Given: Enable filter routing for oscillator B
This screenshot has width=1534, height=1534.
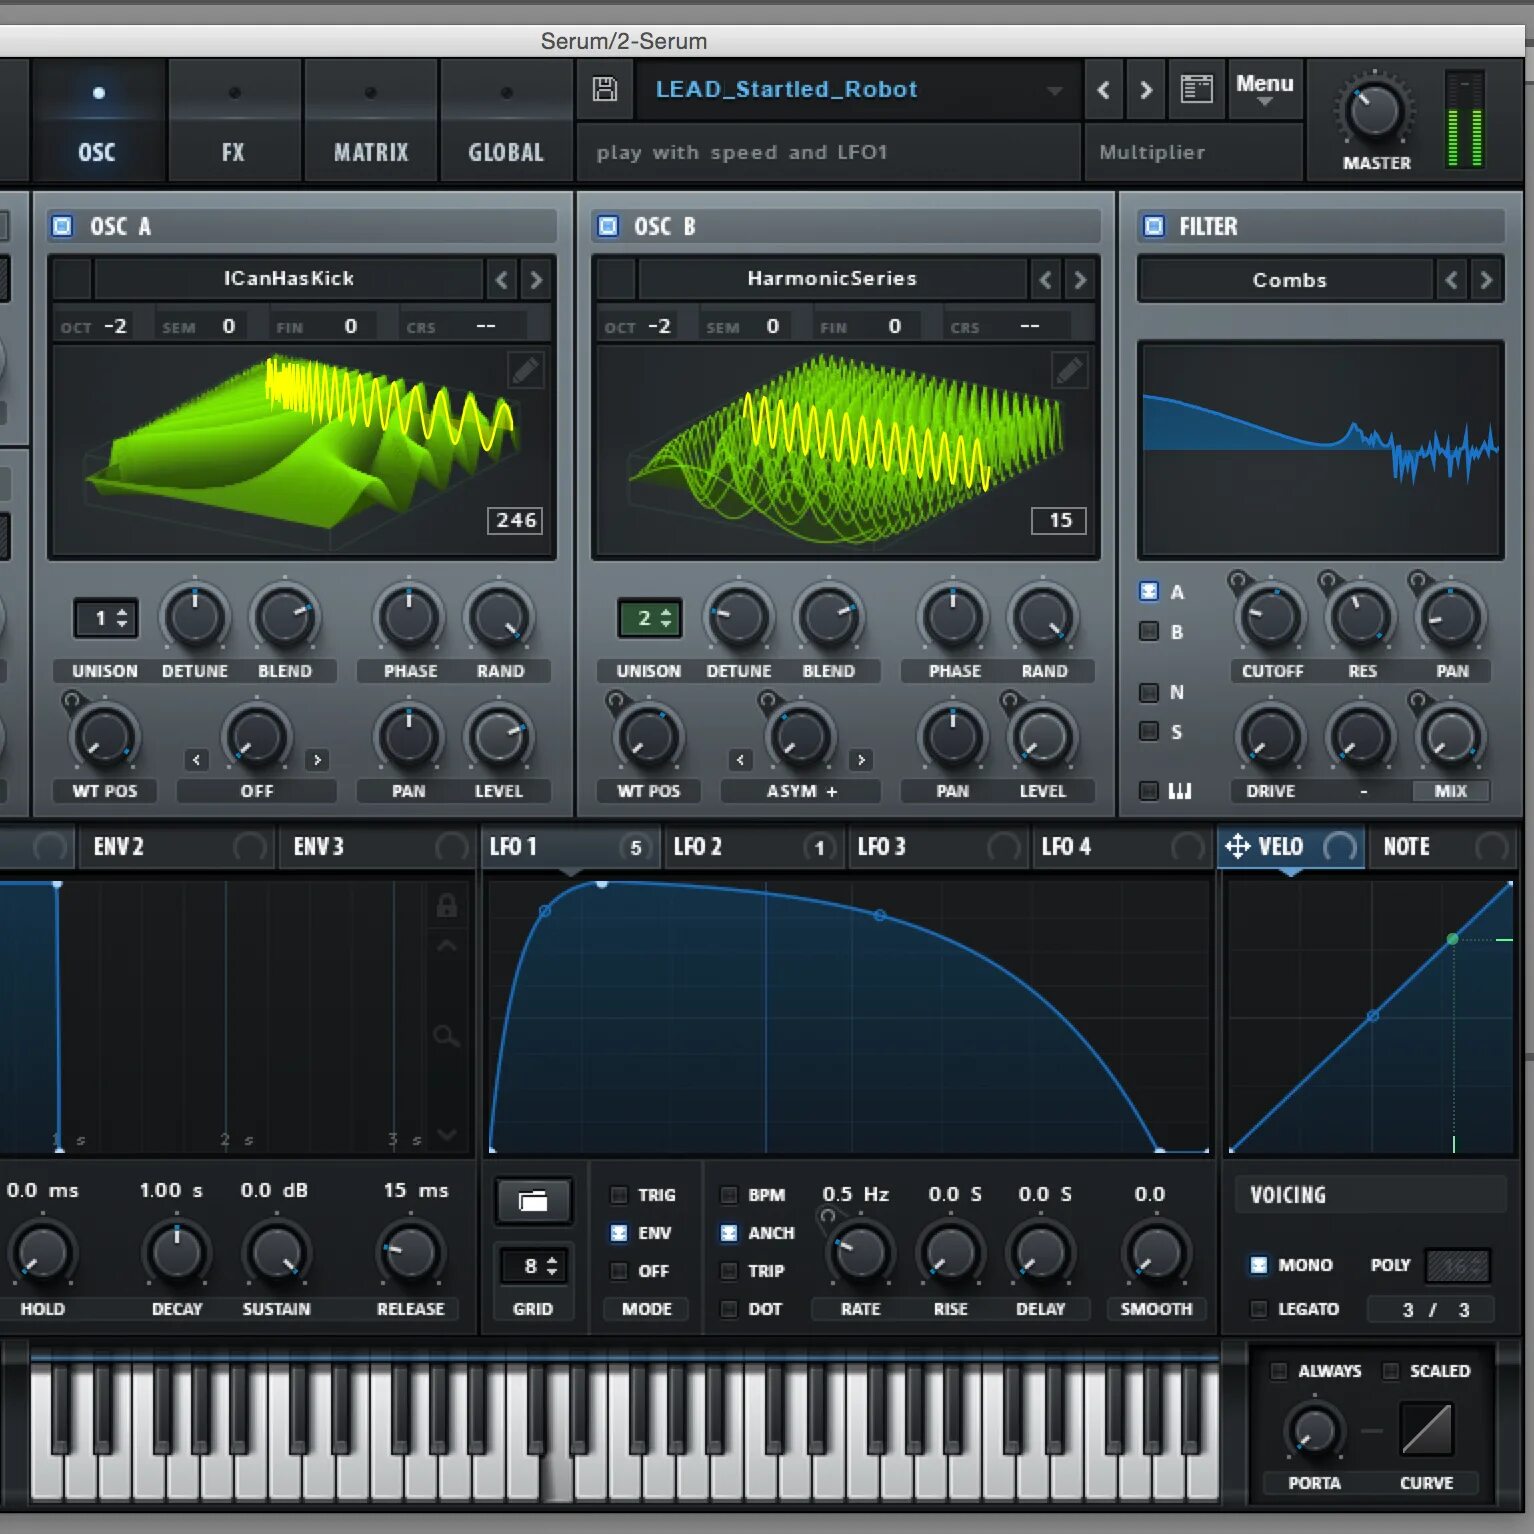Looking at the screenshot, I should 1149,631.
